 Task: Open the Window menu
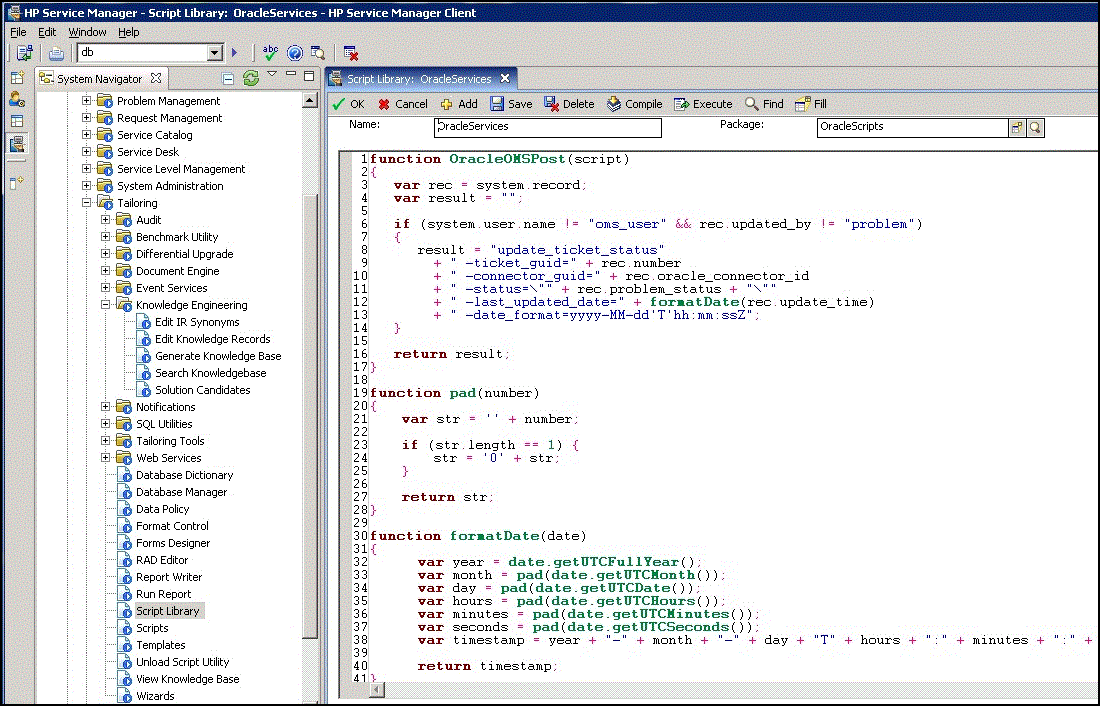87,32
